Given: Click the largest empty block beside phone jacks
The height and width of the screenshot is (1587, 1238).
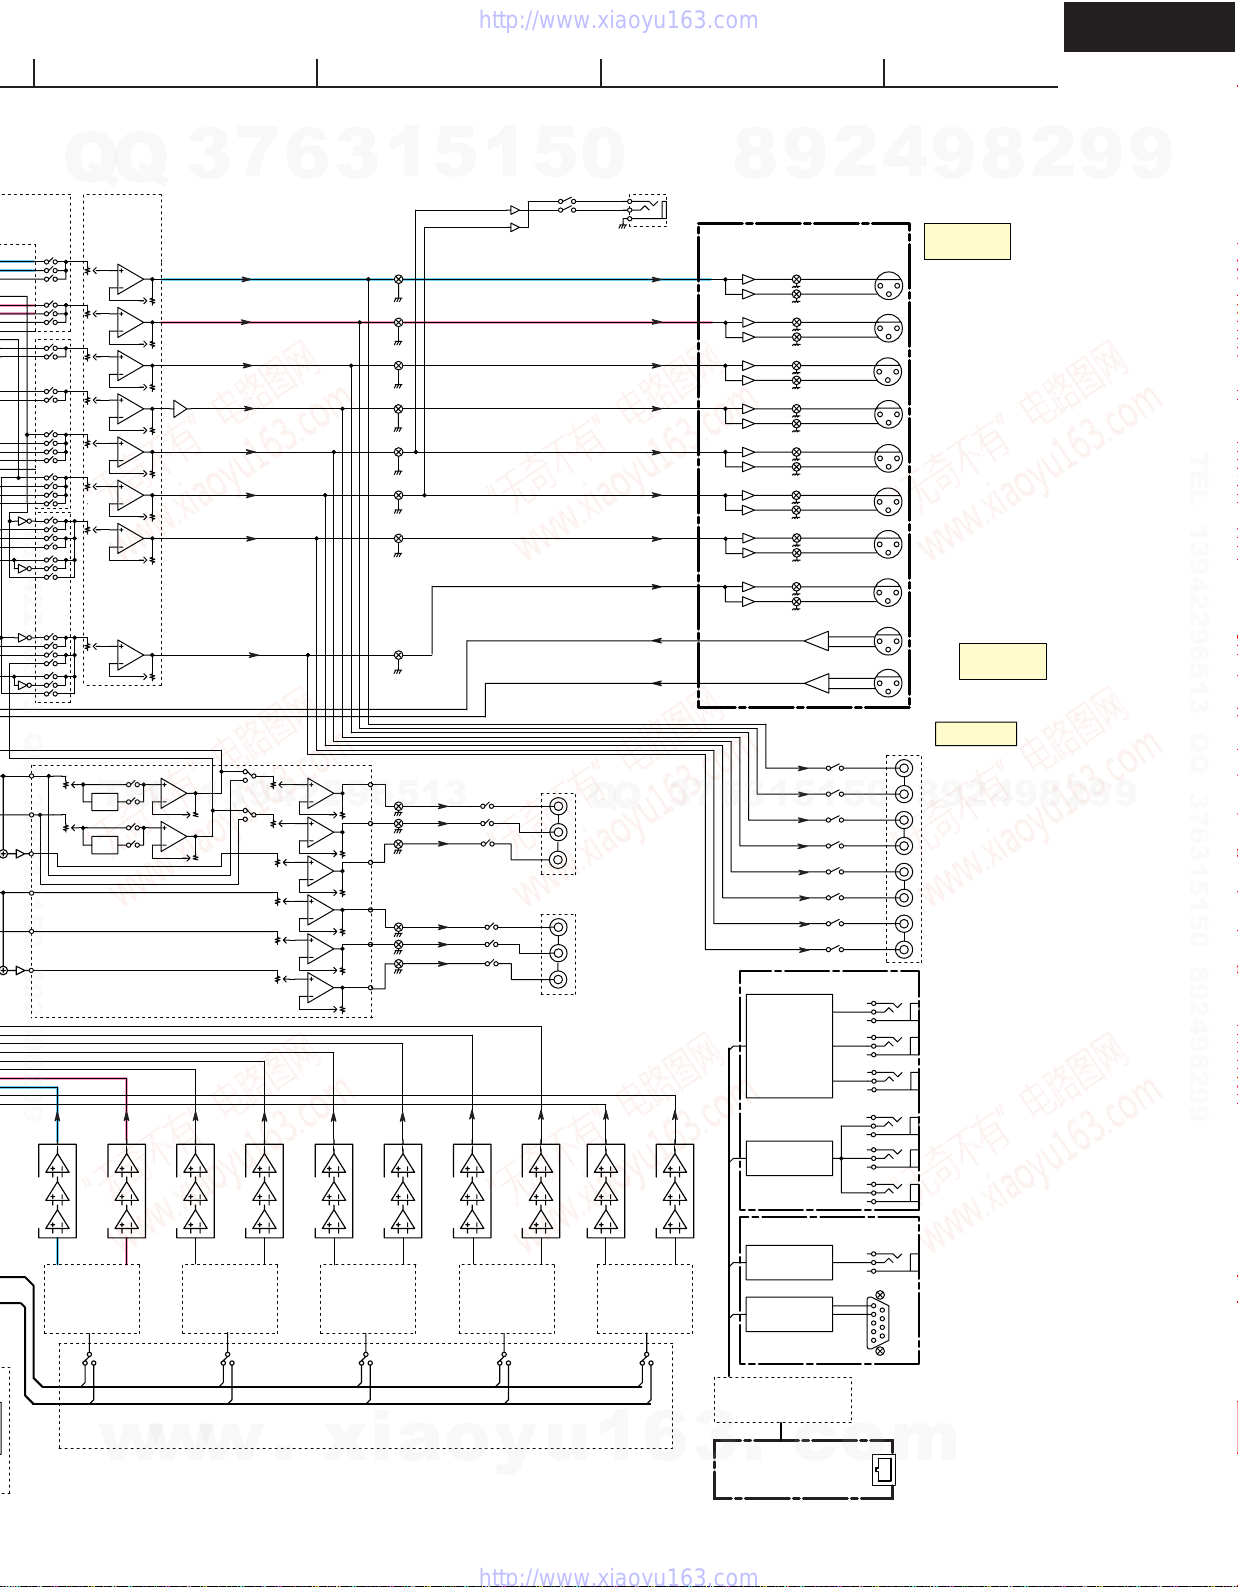Looking at the screenshot, I should (789, 1046).
